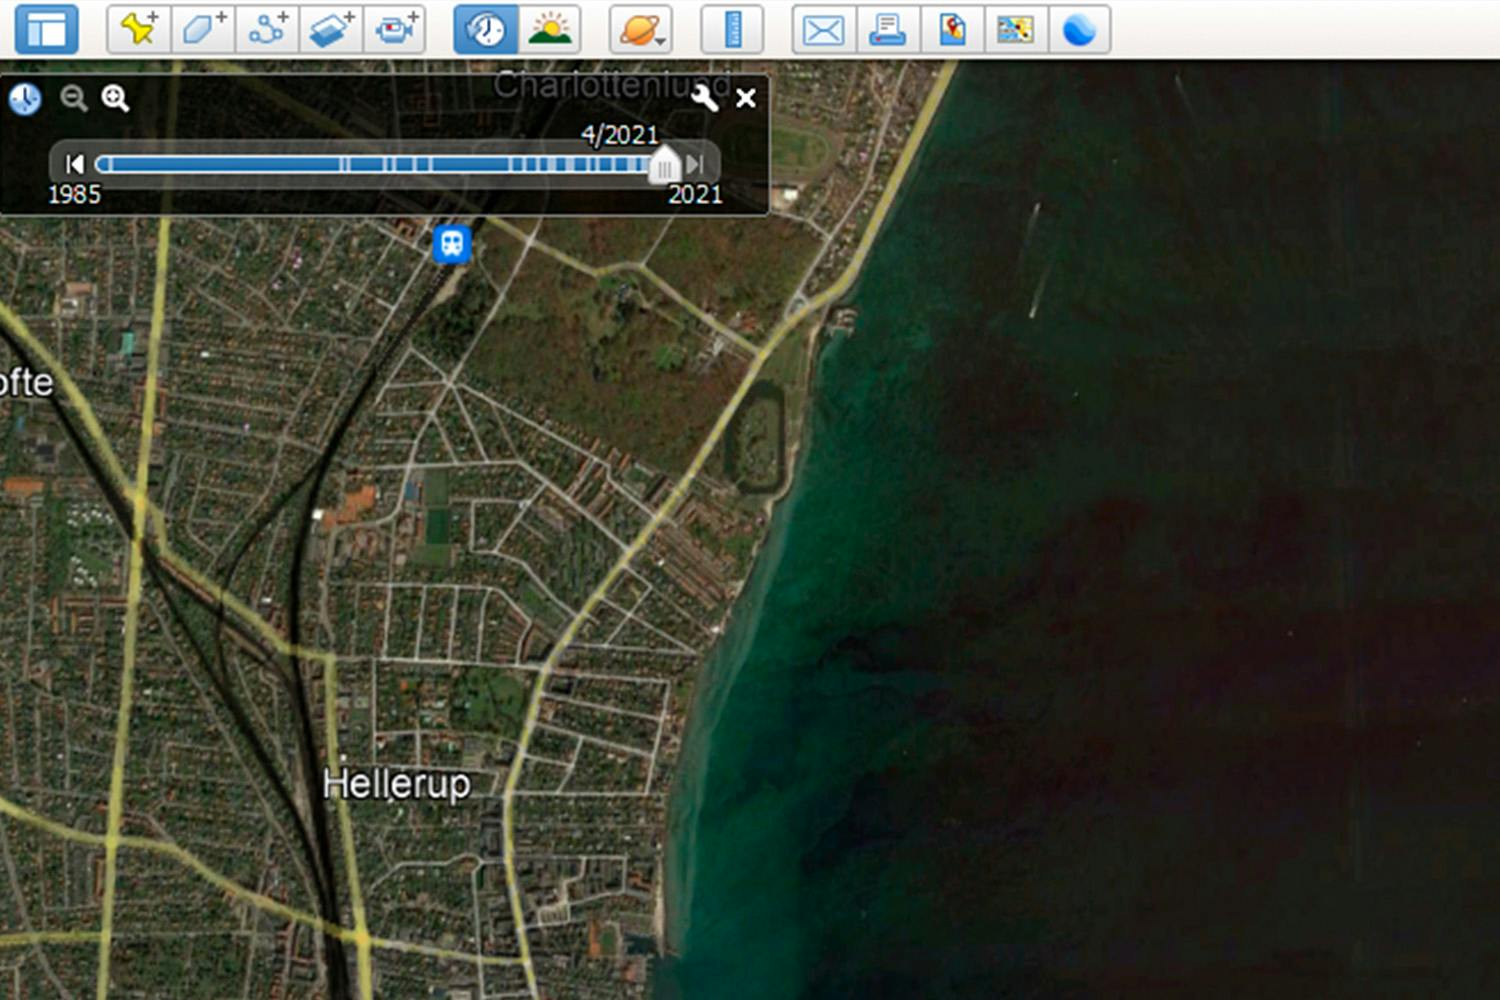Jump to oldest imagery with rewind button
1500x1000 pixels.
74,164
